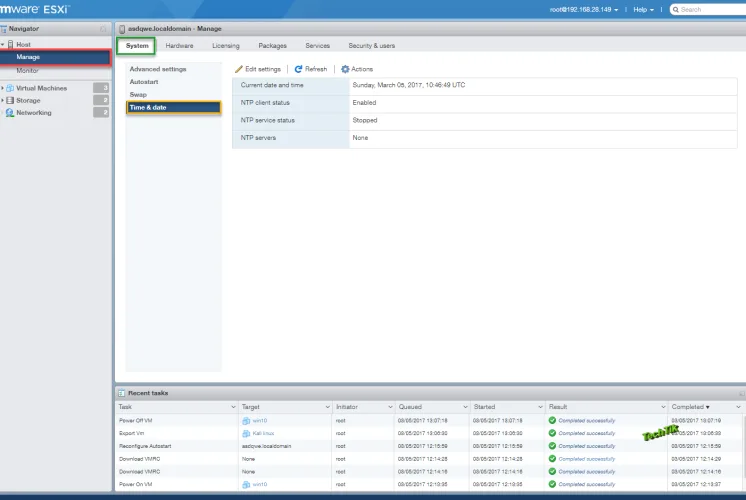Viewport: 746px width, 500px height.
Task: Switch to the Hardware tab
Action: 179,46
